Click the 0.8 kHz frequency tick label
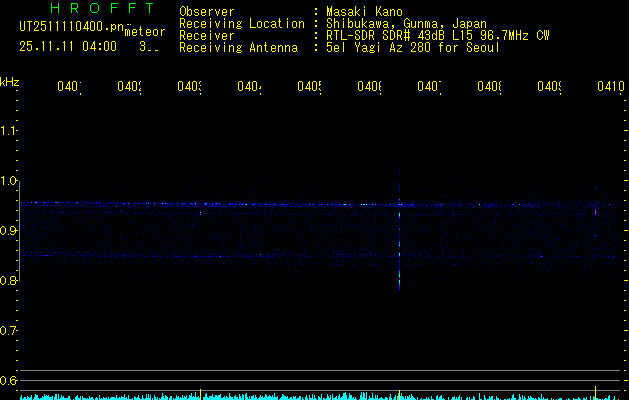This screenshot has height=400, width=629. click(x=9, y=281)
